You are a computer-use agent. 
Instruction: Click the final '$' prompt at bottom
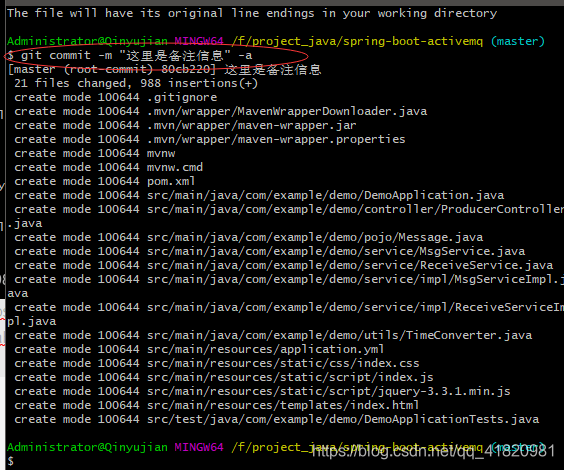pos(10,461)
